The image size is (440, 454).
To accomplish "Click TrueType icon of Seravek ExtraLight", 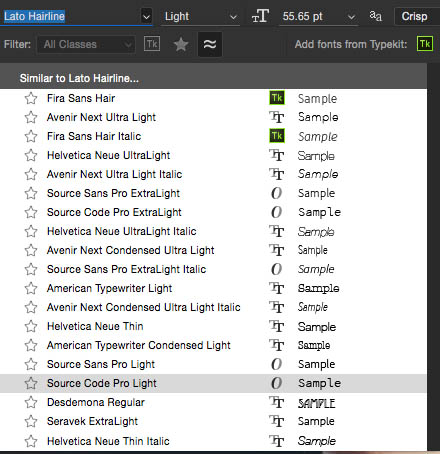I will (x=277, y=421).
